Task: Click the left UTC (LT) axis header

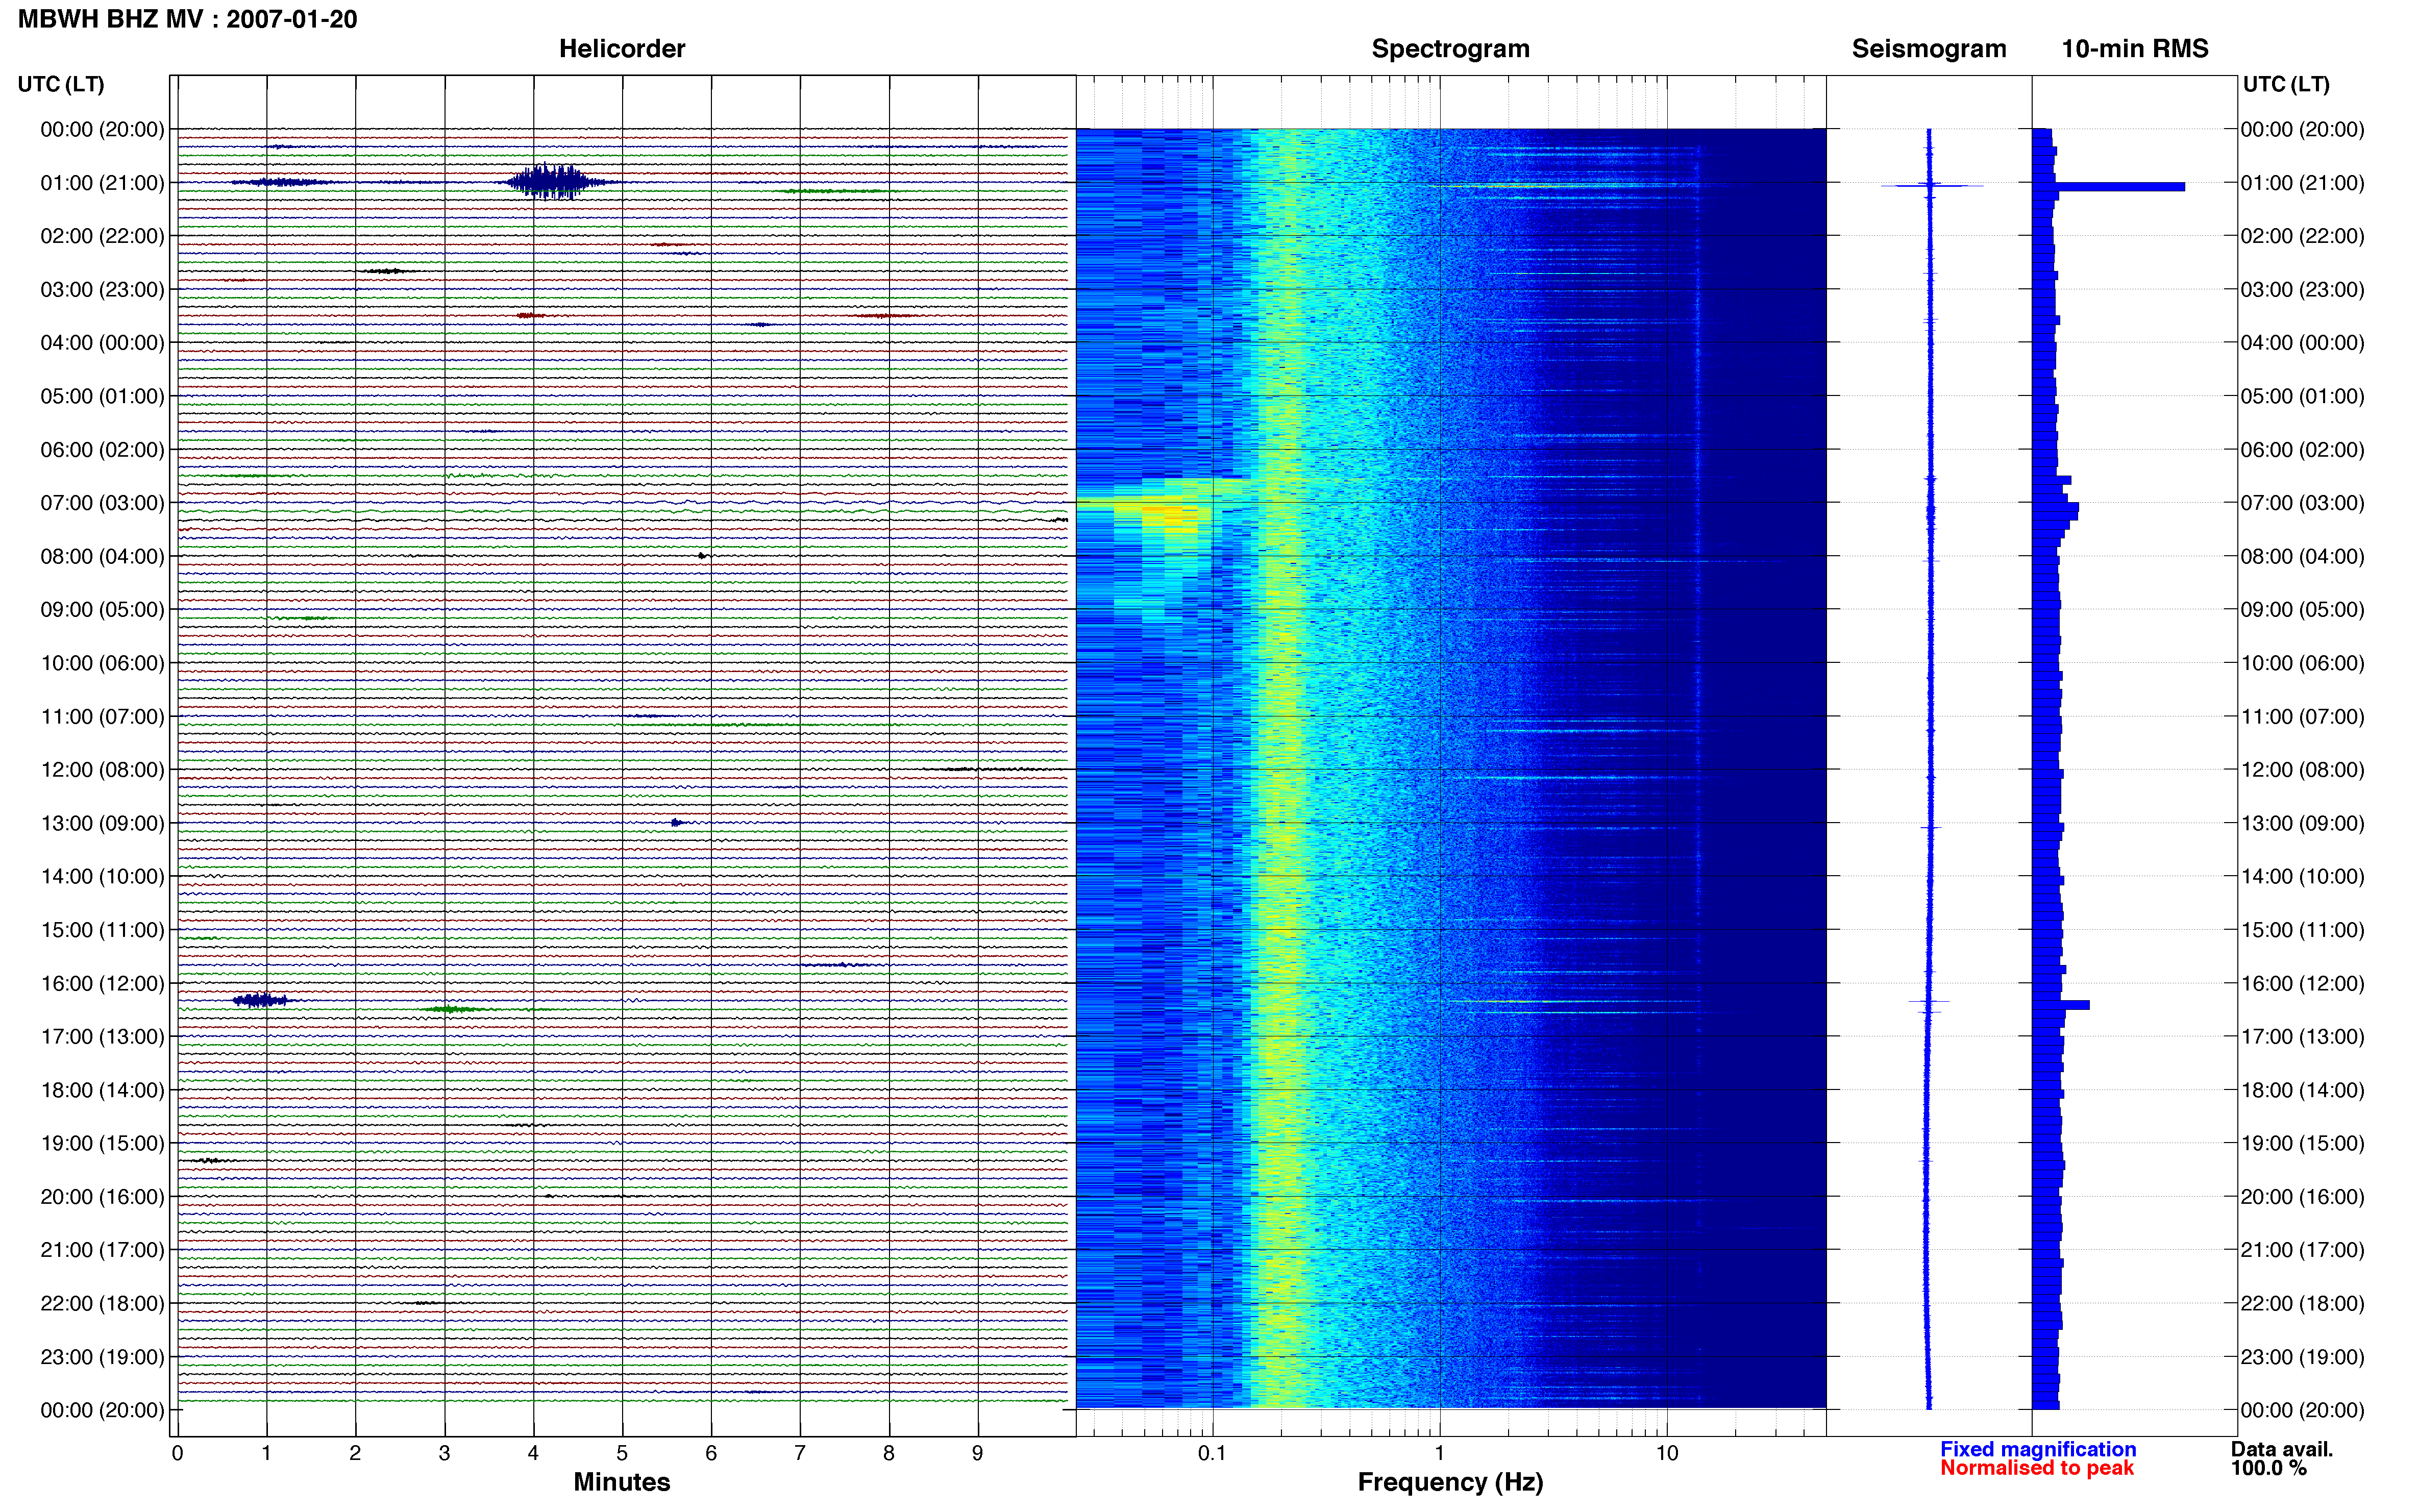Action: 61,84
